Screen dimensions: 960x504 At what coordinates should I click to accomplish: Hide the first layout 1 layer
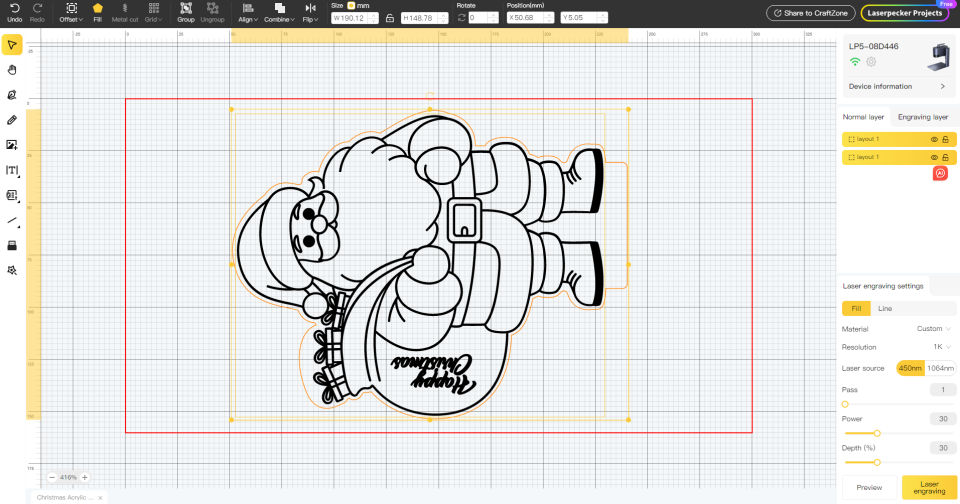(934, 140)
